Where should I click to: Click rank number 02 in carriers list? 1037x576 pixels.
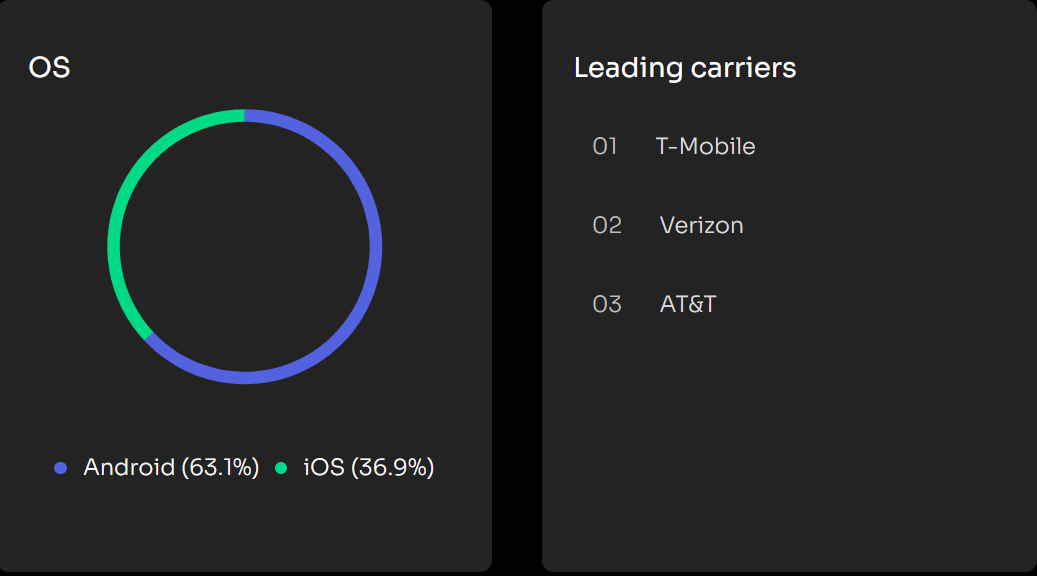click(607, 225)
